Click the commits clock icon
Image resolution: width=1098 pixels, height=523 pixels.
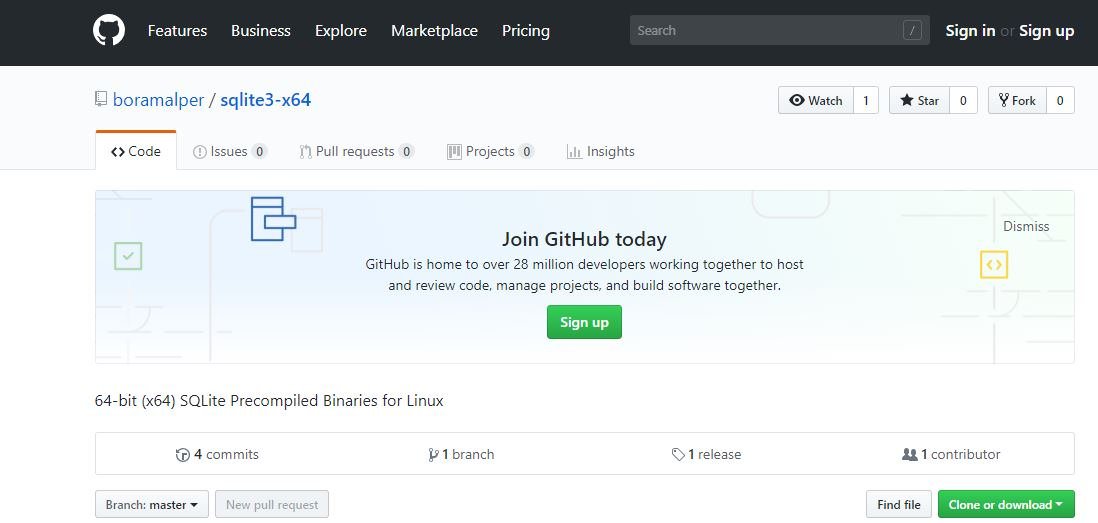pos(183,455)
